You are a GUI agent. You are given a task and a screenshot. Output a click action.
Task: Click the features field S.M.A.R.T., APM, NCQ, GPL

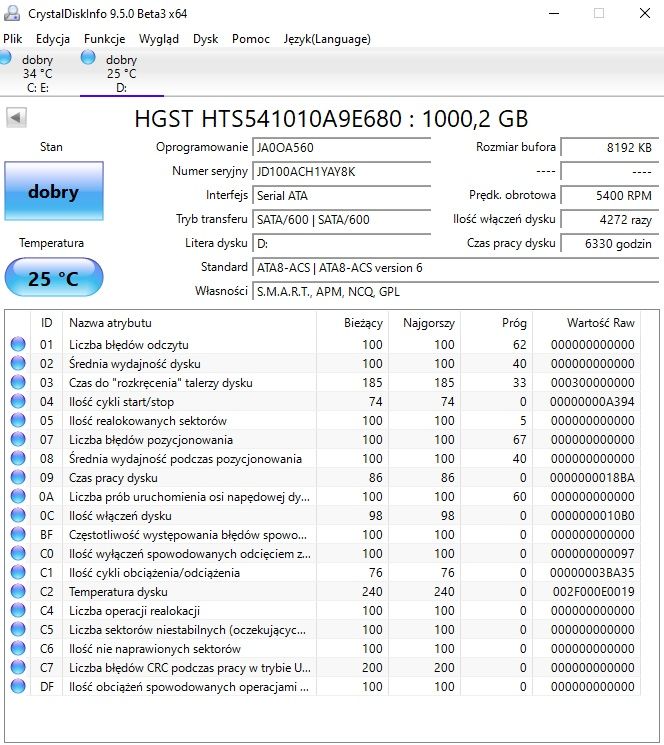click(455, 292)
